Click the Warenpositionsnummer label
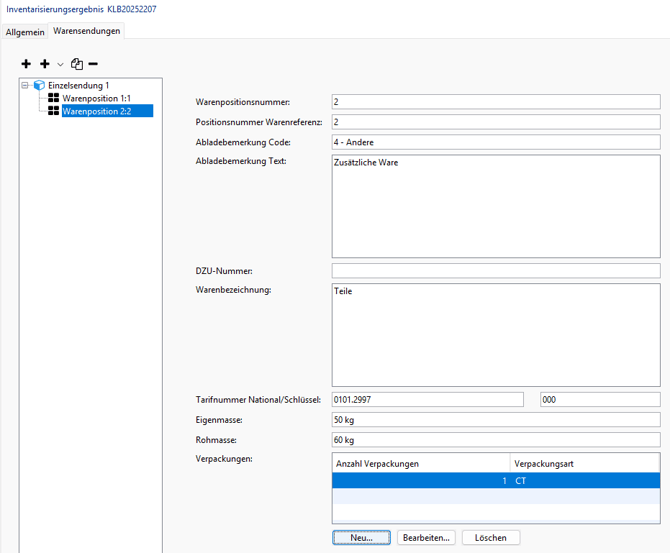The width and height of the screenshot is (670, 553). 243,102
